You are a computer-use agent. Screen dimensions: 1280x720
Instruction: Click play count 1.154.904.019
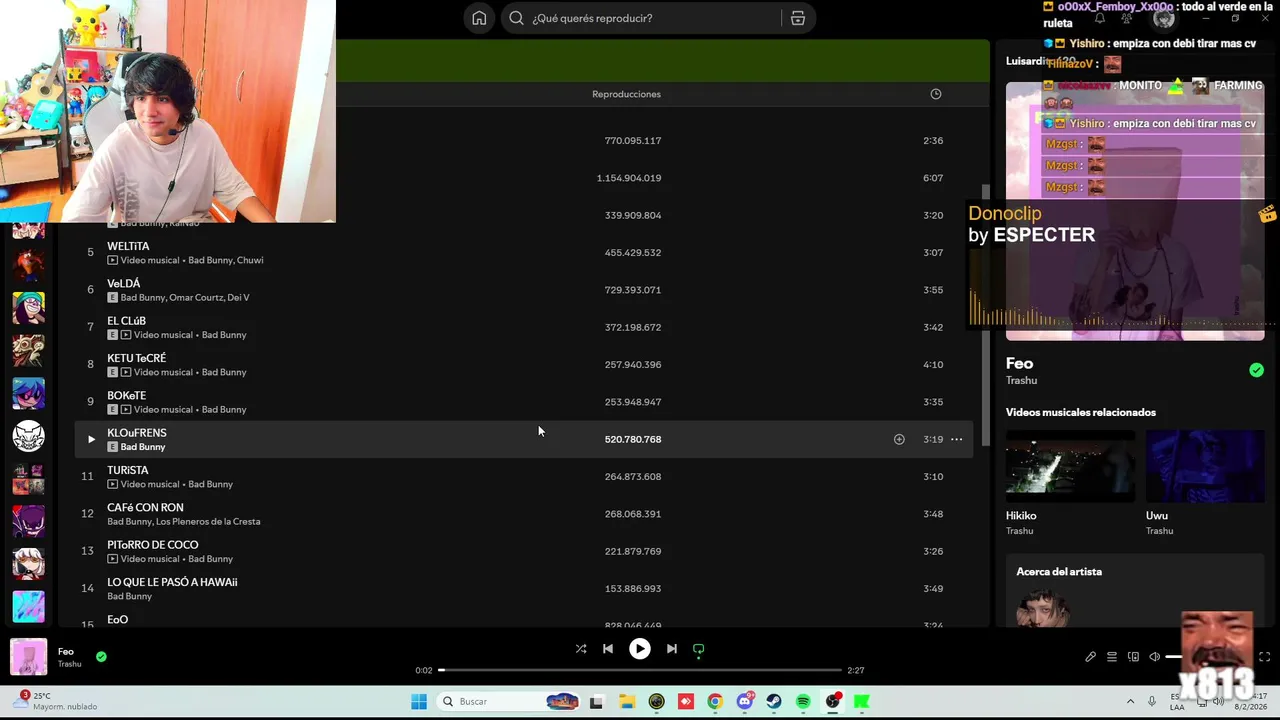pyautogui.click(x=629, y=178)
